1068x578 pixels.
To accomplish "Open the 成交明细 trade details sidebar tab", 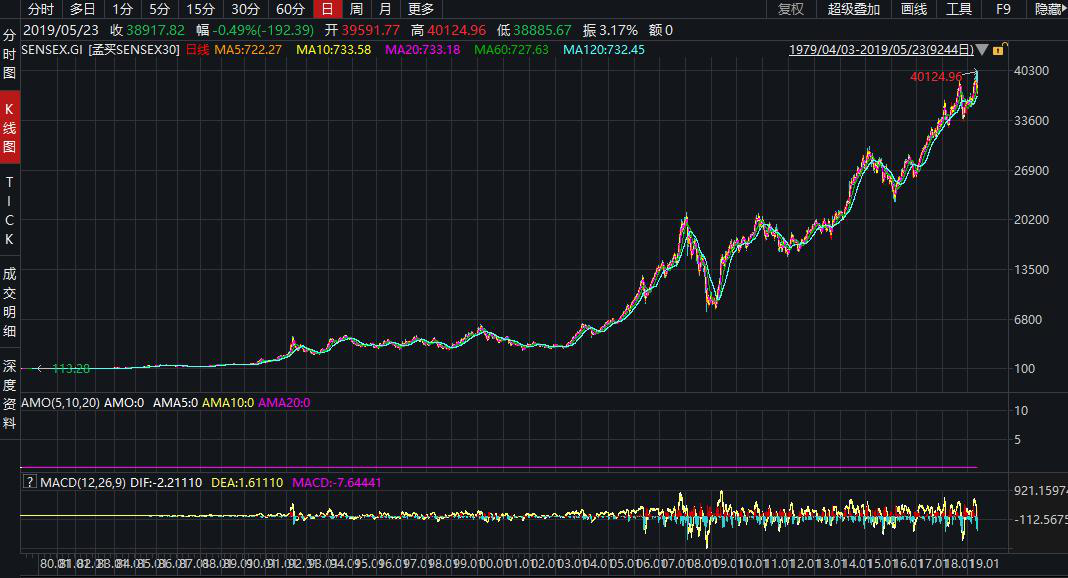I will [10, 302].
